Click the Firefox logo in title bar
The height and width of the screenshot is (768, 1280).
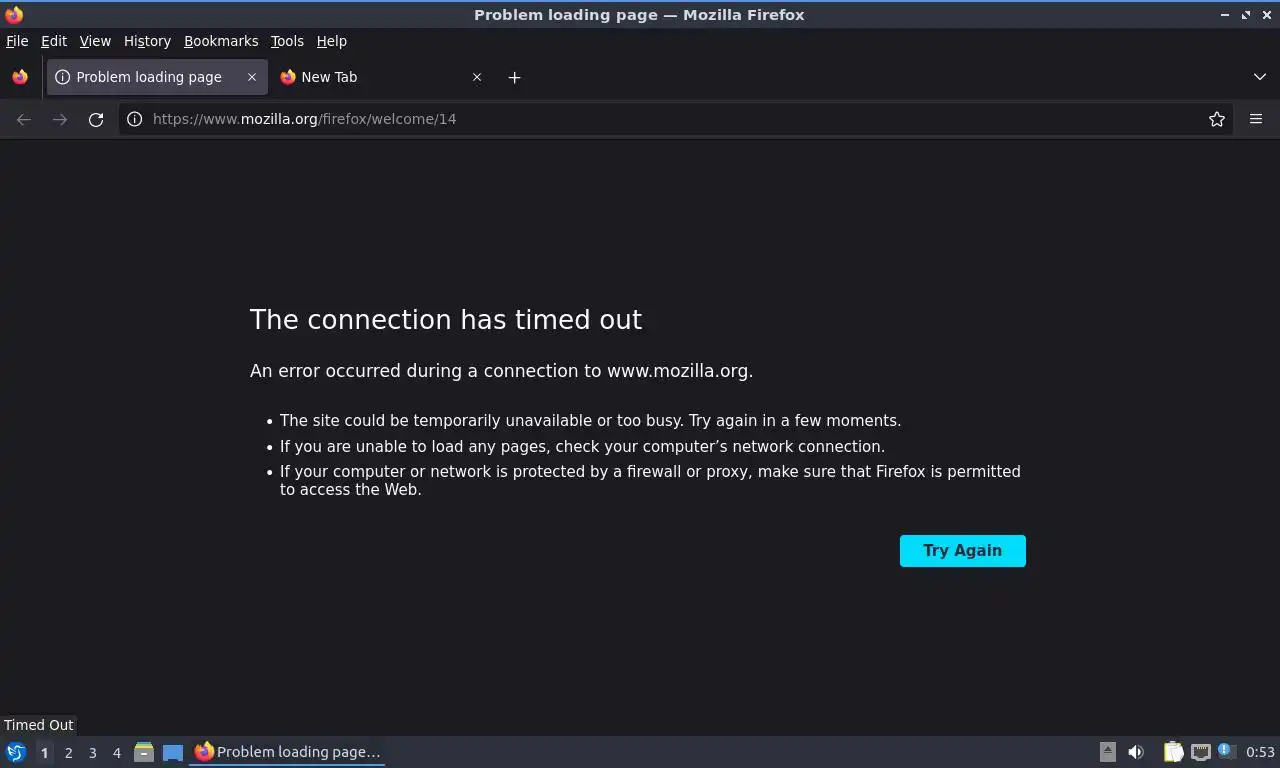coord(14,15)
